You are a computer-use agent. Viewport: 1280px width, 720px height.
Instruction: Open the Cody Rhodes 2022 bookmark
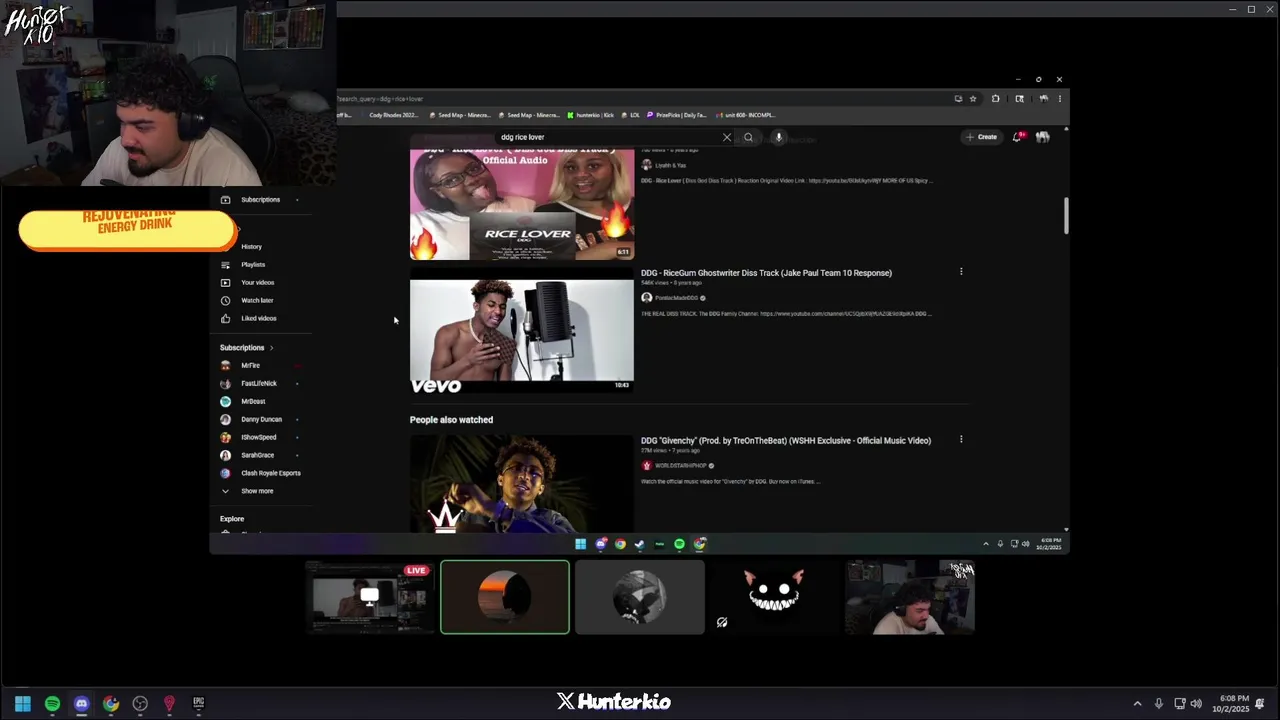coord(393,115)
